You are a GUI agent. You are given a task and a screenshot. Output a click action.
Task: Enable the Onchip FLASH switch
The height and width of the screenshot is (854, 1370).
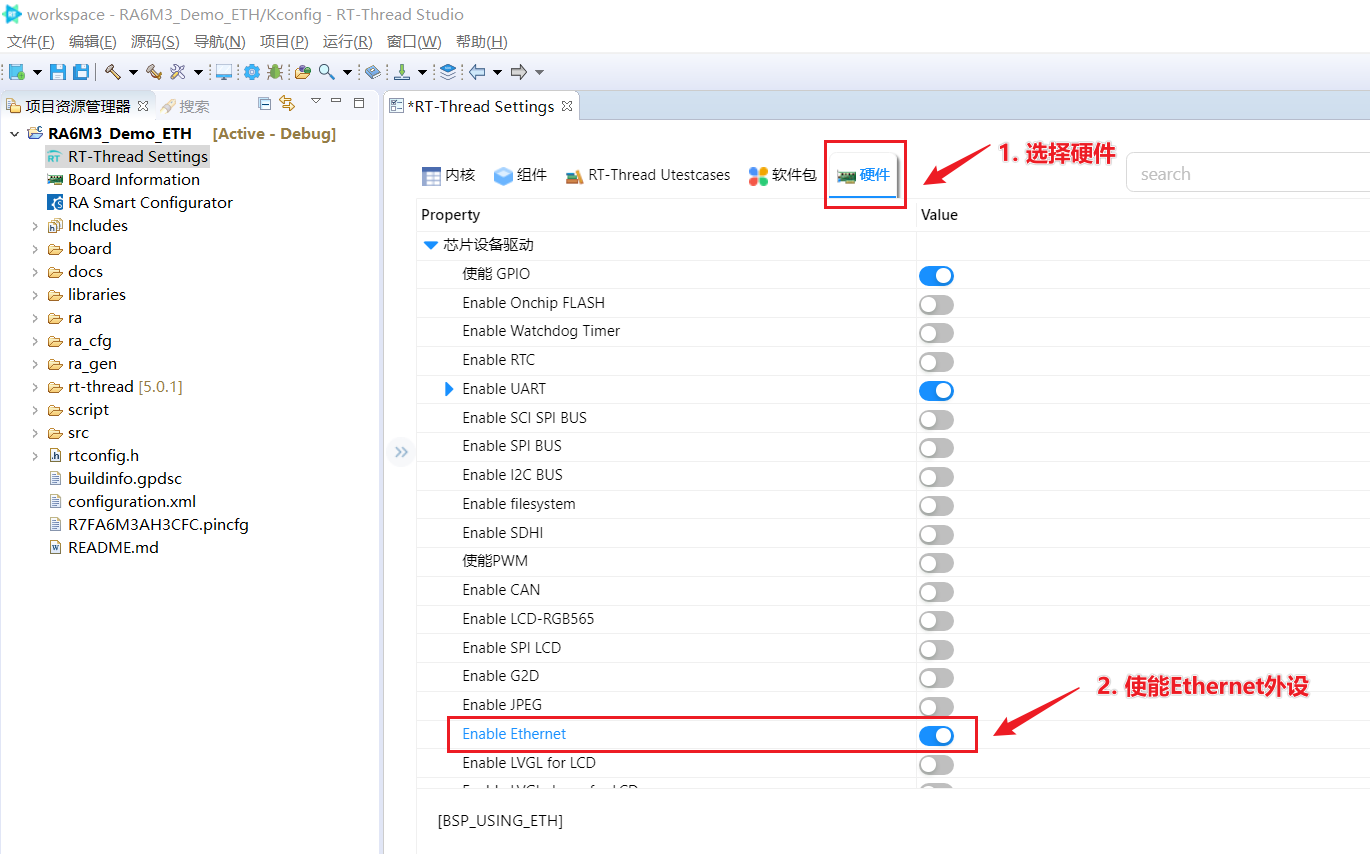pyautogui.click(x=936, y=304)
